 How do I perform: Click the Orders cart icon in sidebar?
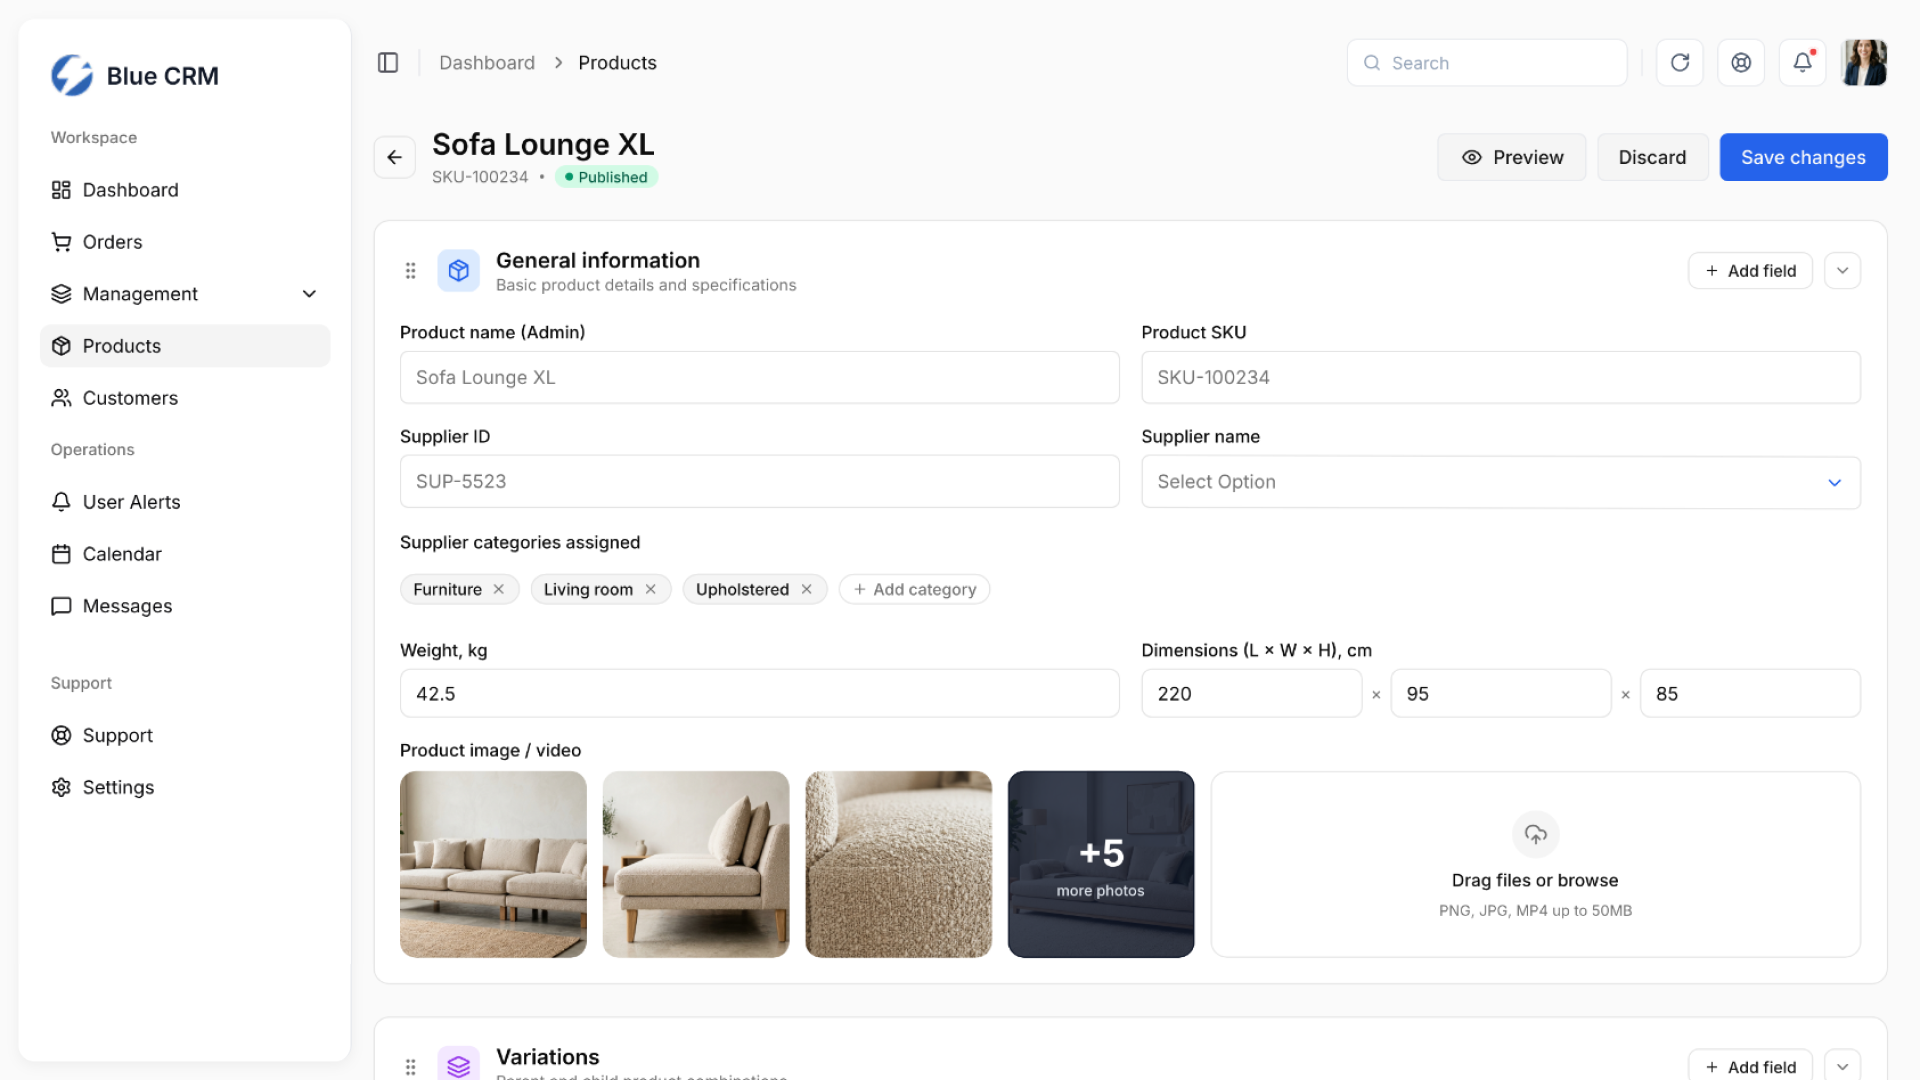61,242
